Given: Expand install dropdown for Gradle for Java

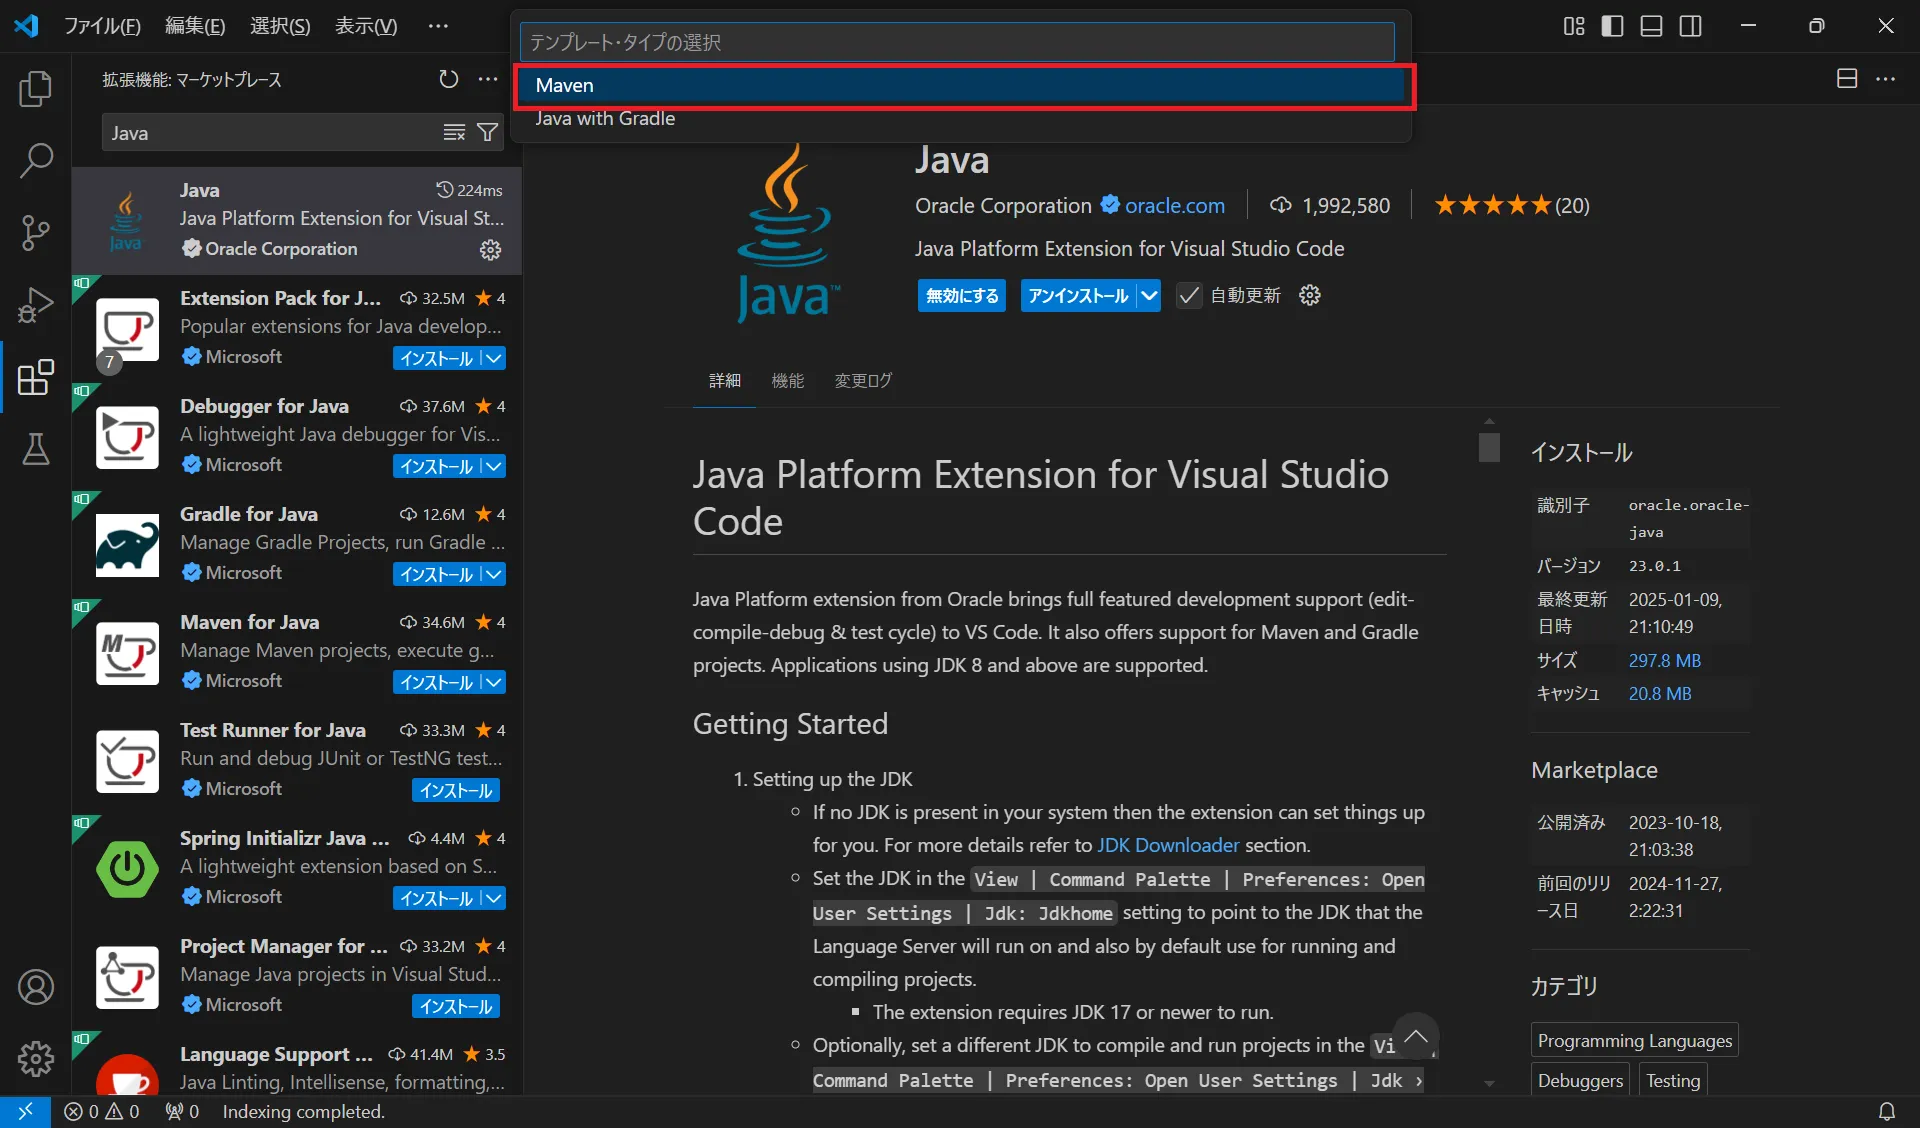Looking at the screenshot, I should coord(493,574).
